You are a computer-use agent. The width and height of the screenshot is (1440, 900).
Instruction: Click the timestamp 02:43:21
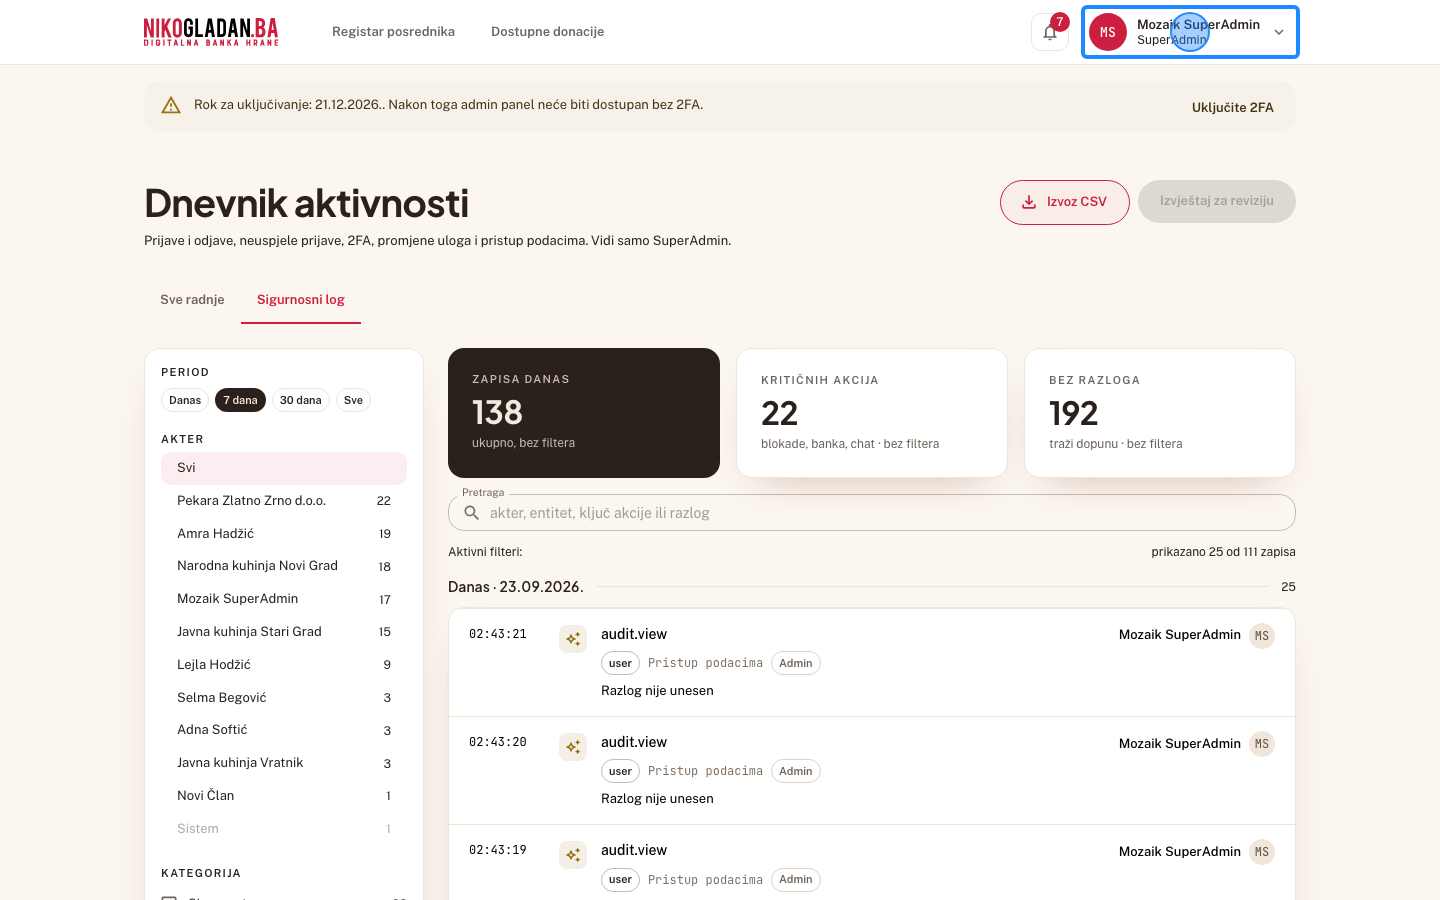point(498,634)
